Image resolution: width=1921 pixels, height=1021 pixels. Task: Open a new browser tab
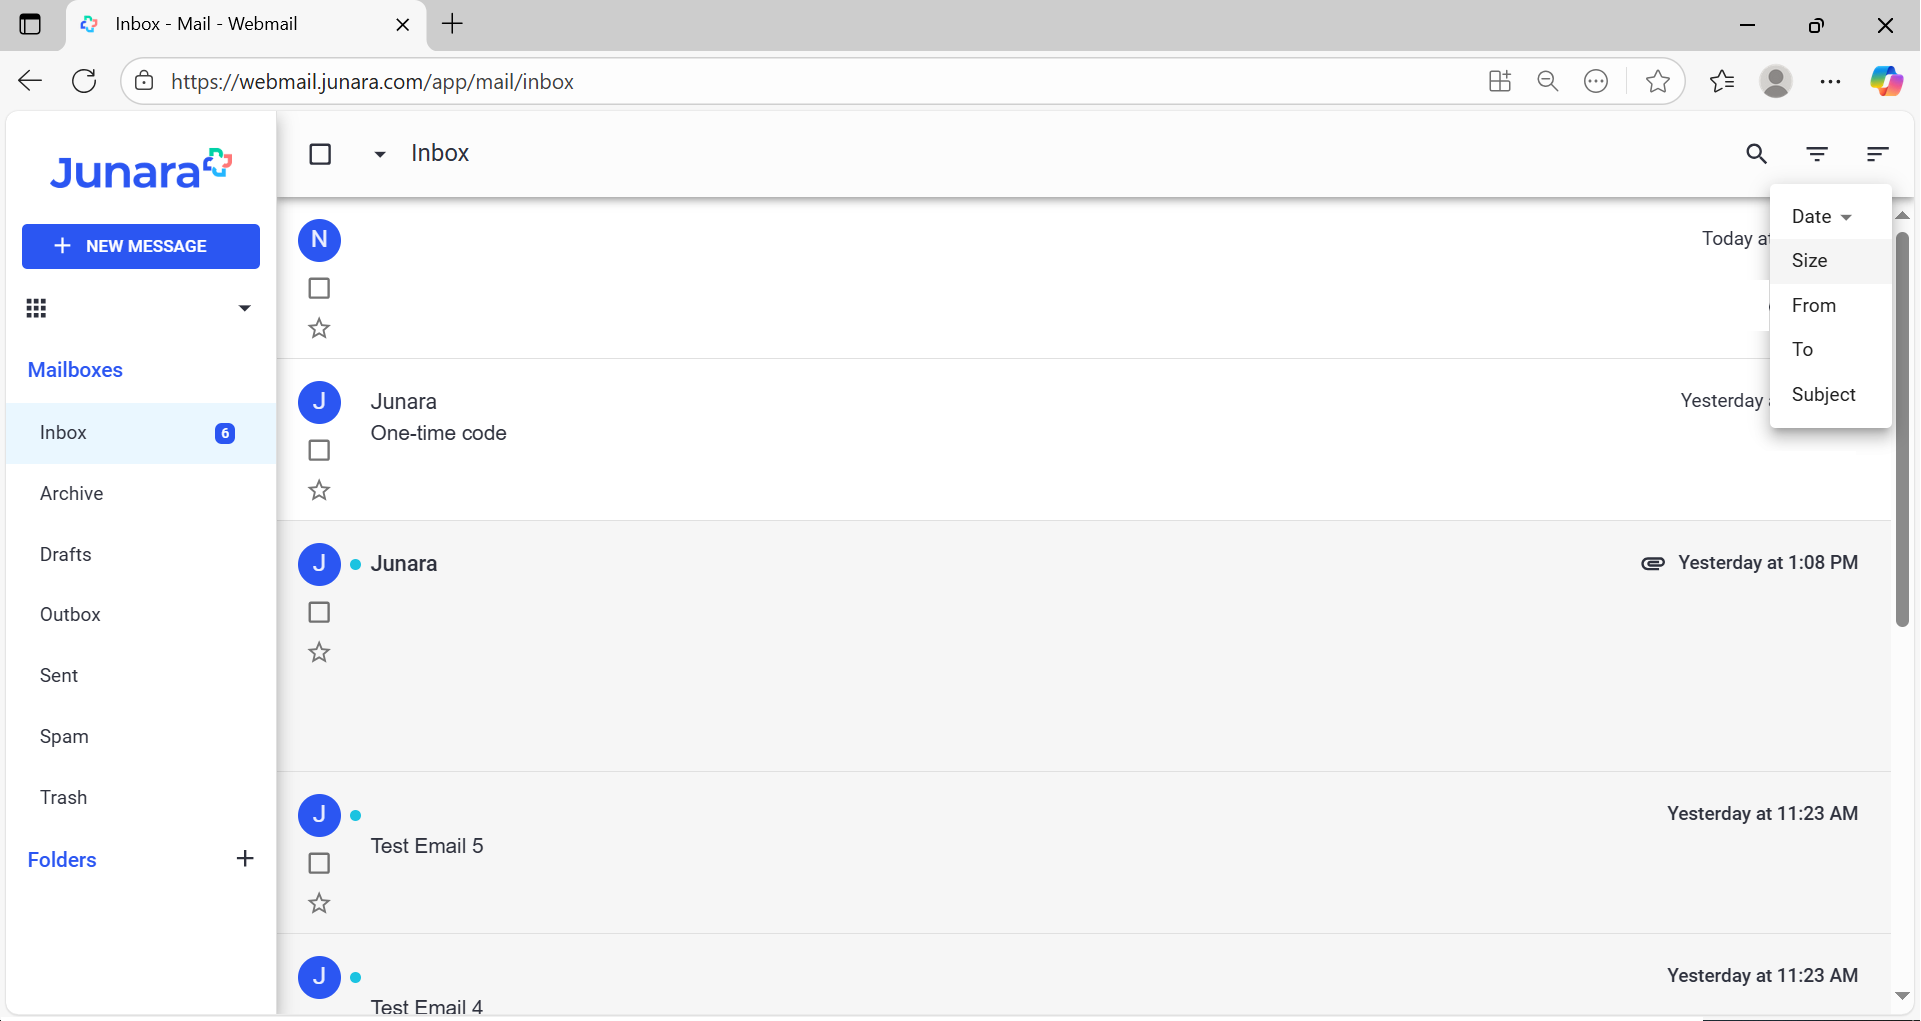[452, 24]
